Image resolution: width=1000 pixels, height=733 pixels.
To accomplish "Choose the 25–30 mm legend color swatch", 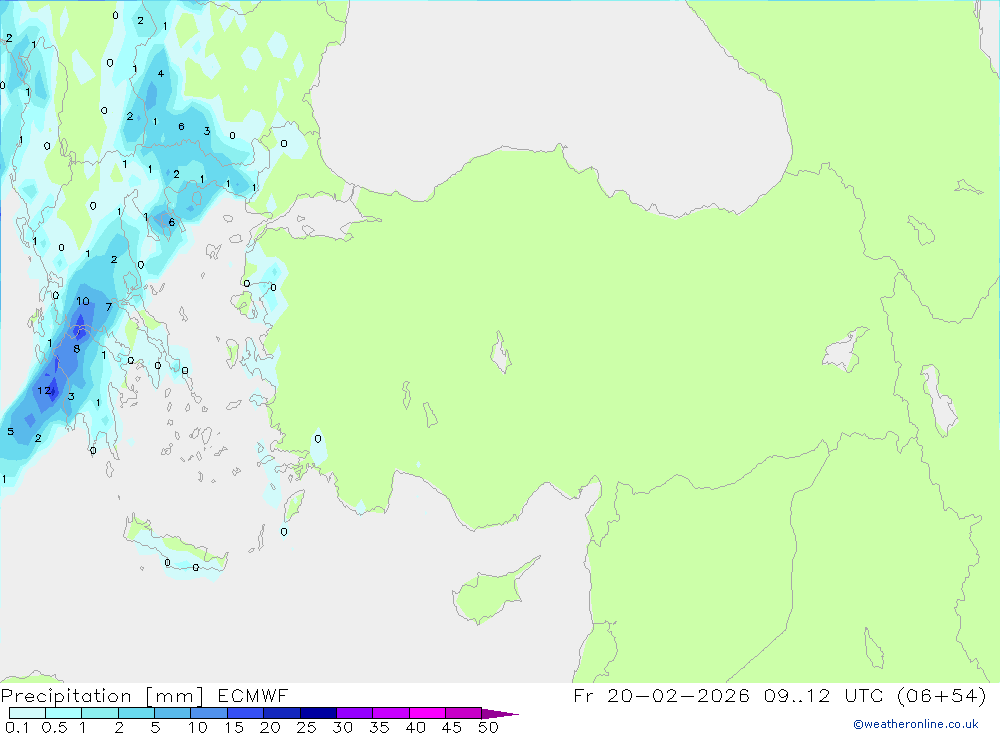I will (x=318, y=713).
